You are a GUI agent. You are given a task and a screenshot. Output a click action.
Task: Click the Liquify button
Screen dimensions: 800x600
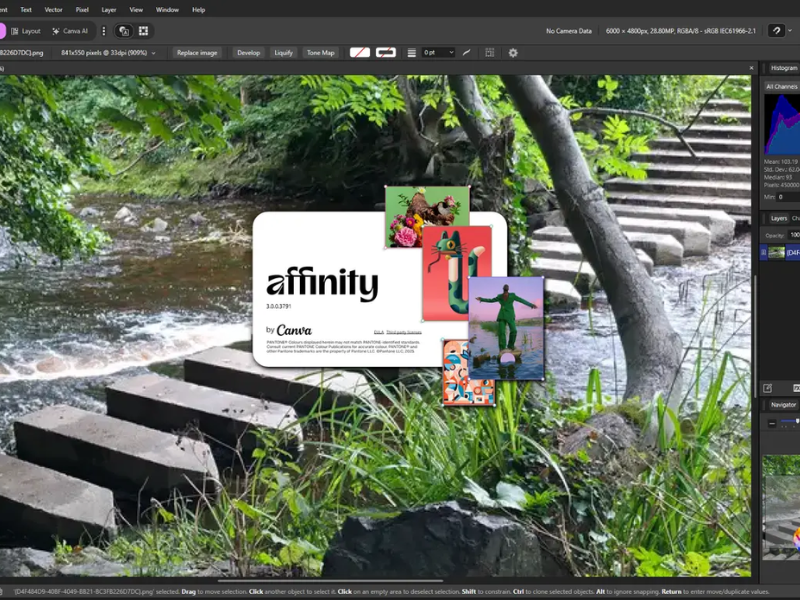(x=283, y=52)
